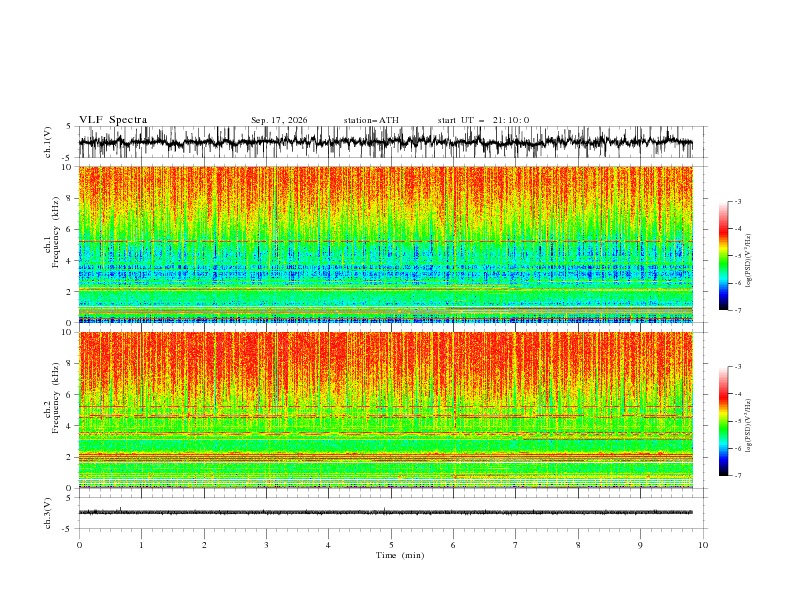Click the ch.2 log(PSD) colorbar label
The image size is (792, 612).
click(748, 426)
